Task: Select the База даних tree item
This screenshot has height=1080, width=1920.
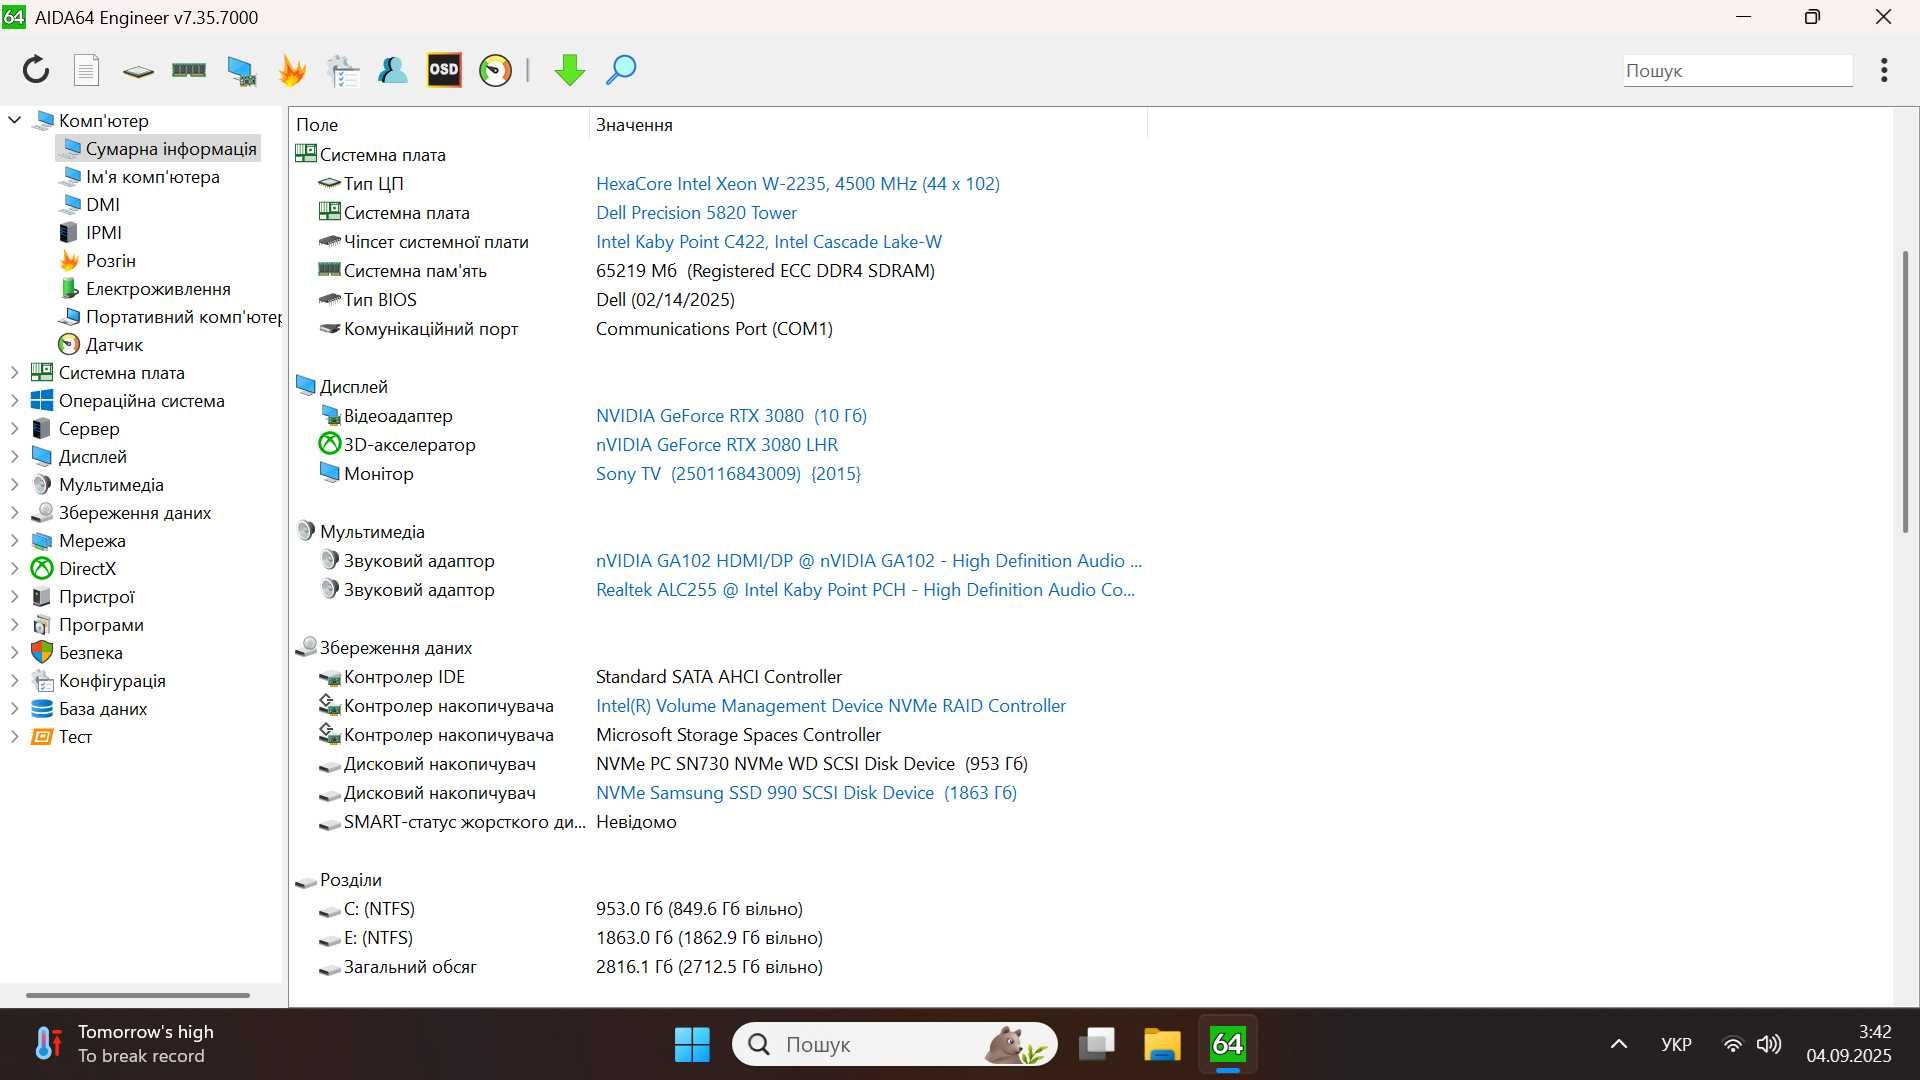Action: (x=89, y=708)
